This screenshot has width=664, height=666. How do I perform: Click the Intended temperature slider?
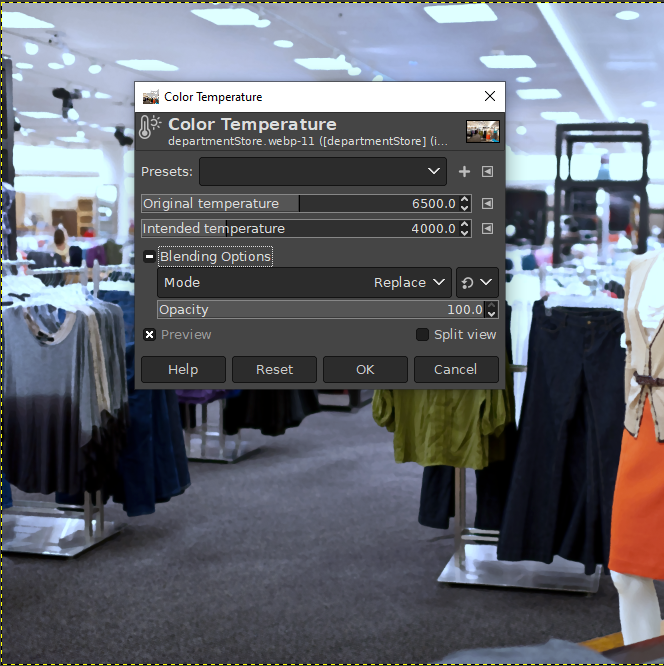point(306,229)
